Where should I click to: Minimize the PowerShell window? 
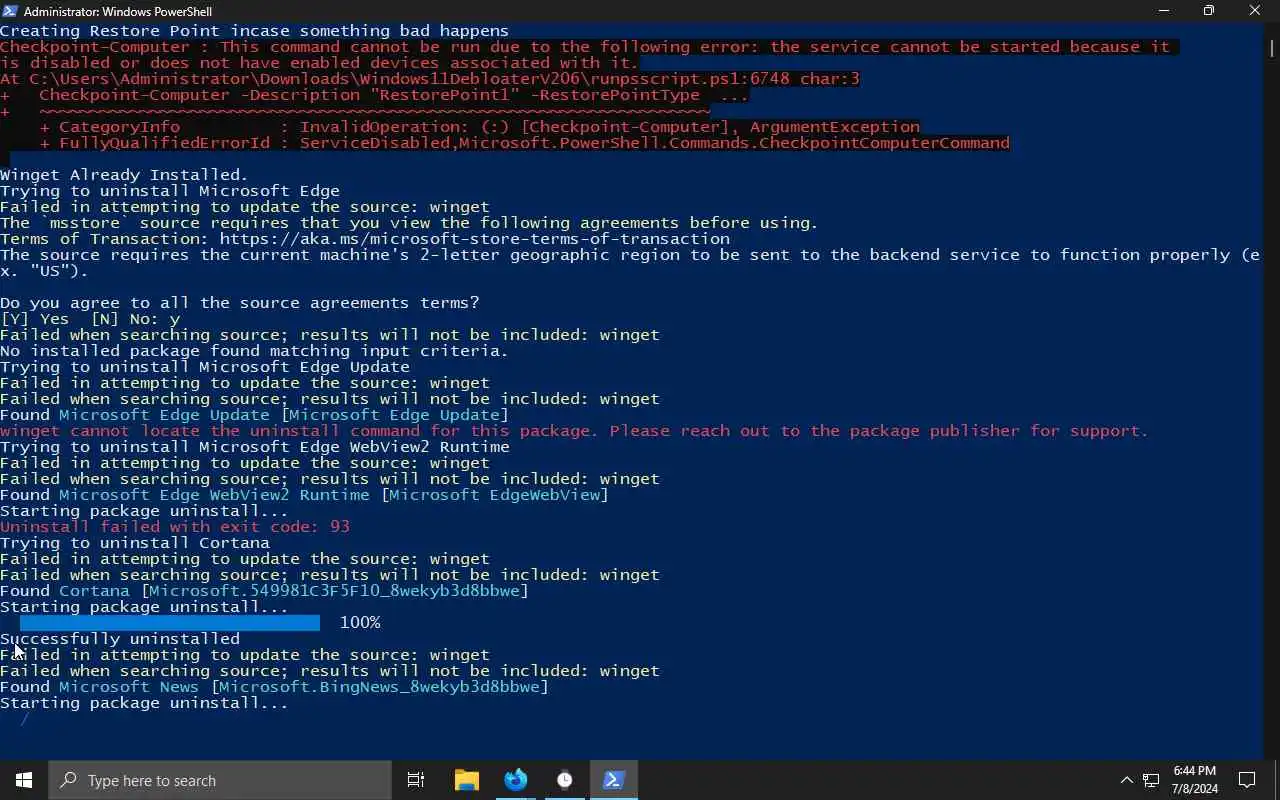[1164, 11]
